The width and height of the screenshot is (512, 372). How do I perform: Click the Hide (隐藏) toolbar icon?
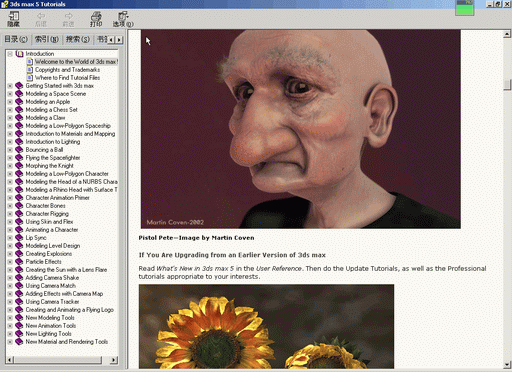(14, 19)
